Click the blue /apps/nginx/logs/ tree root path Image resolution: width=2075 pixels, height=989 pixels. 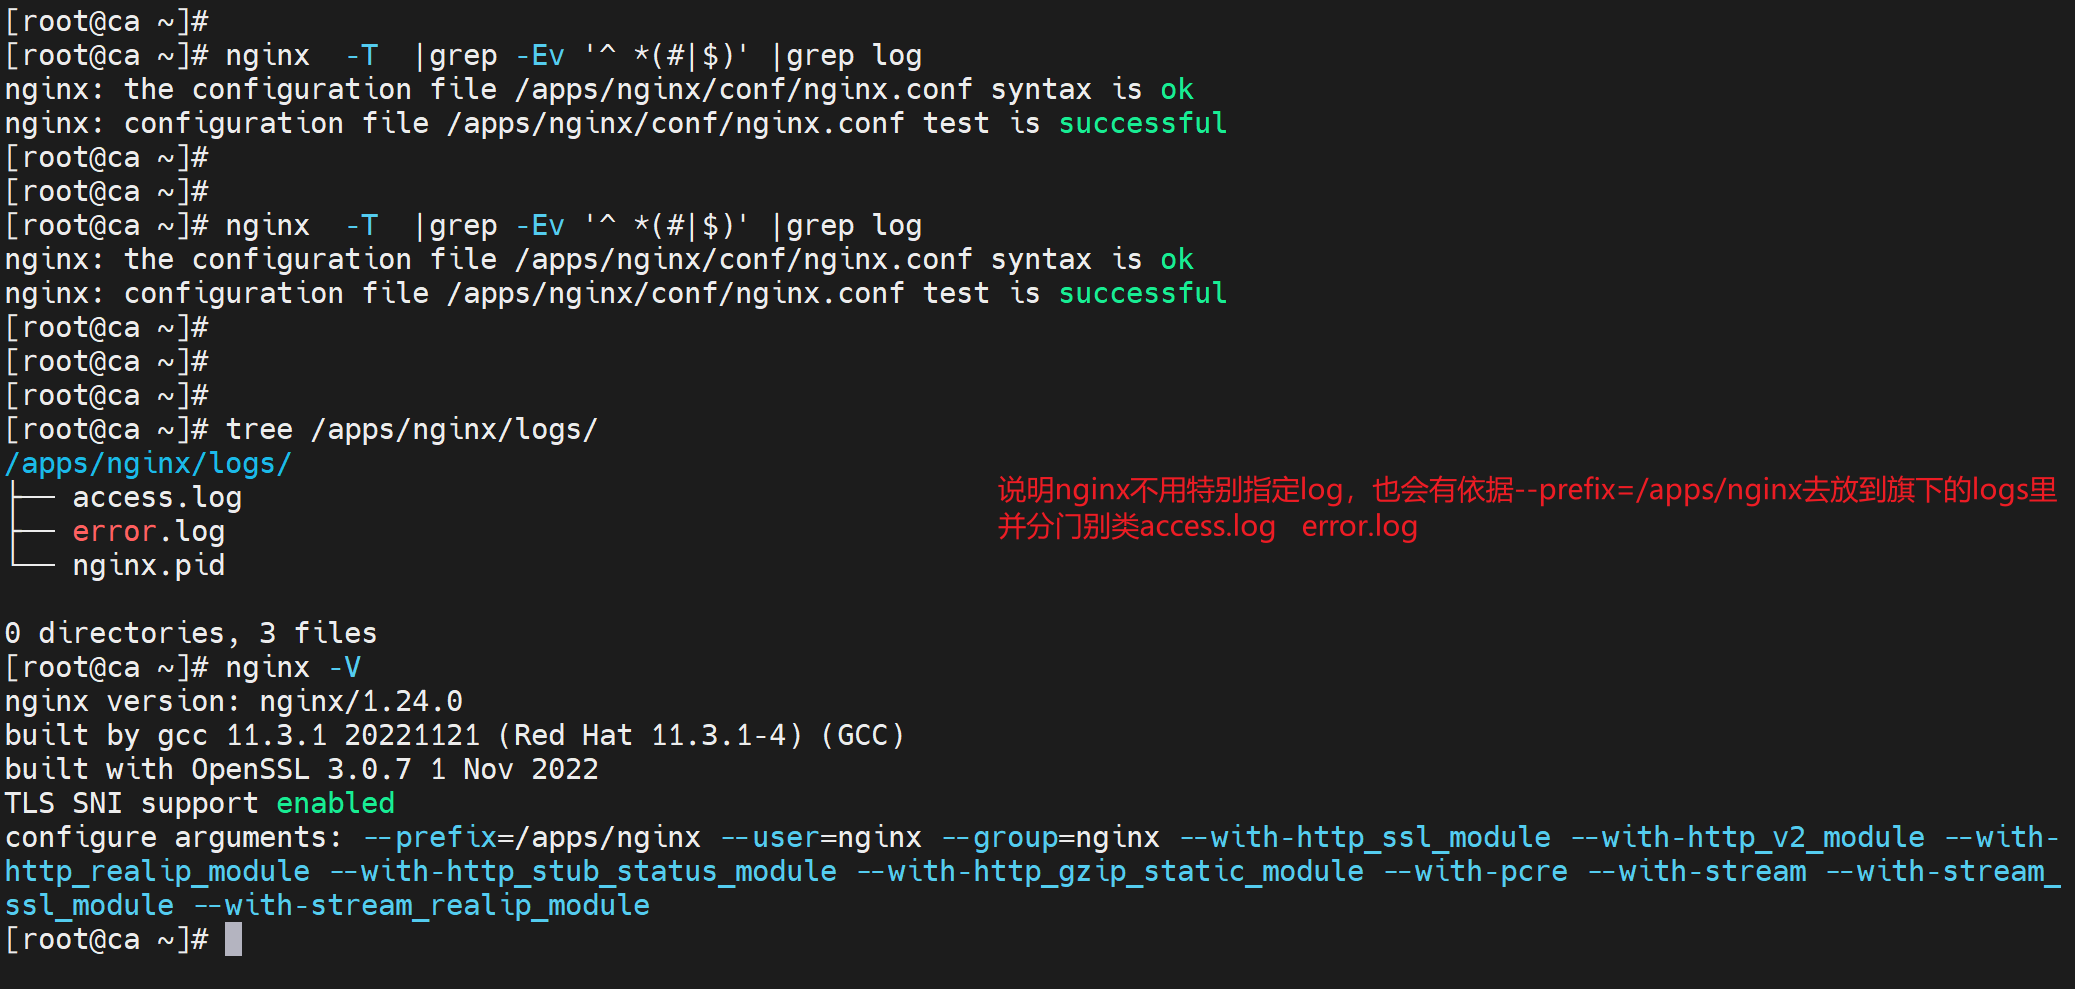[148, 463]
